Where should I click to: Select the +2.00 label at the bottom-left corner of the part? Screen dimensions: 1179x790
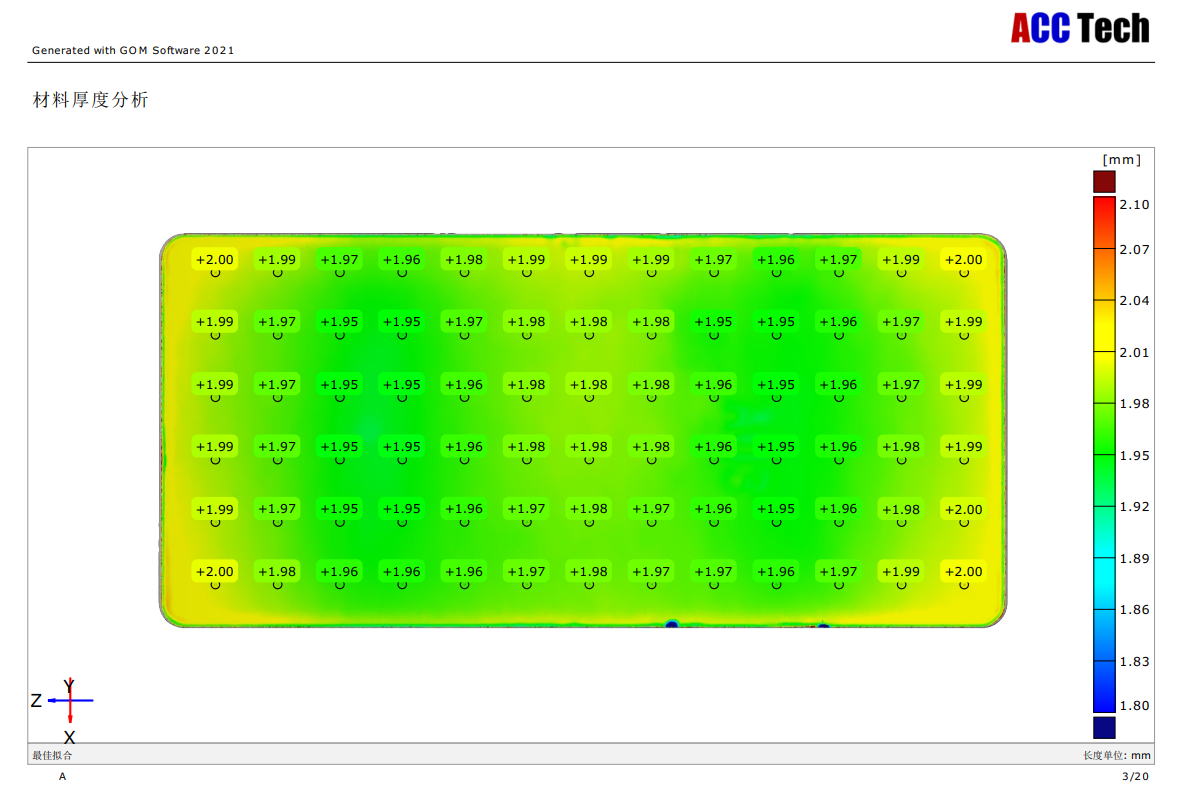click(215, 572)
